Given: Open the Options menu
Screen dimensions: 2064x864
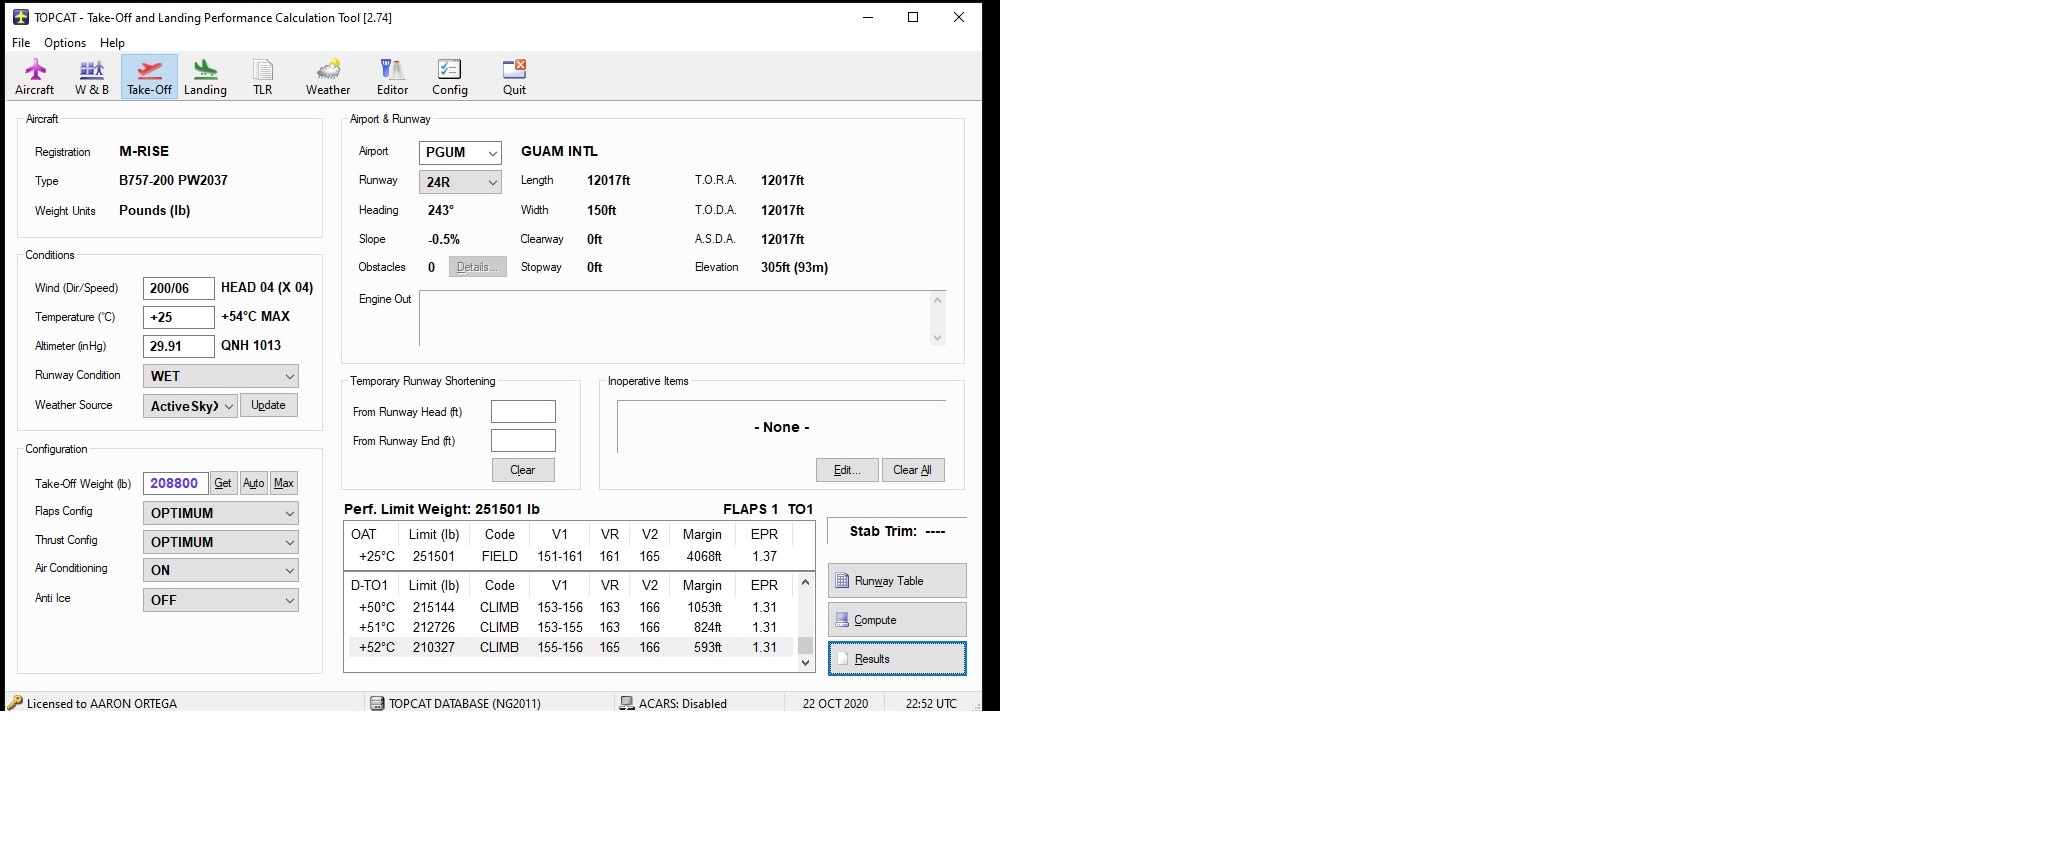Looking at the screenshot, I should pyautogui.click(x=65, y=43).
